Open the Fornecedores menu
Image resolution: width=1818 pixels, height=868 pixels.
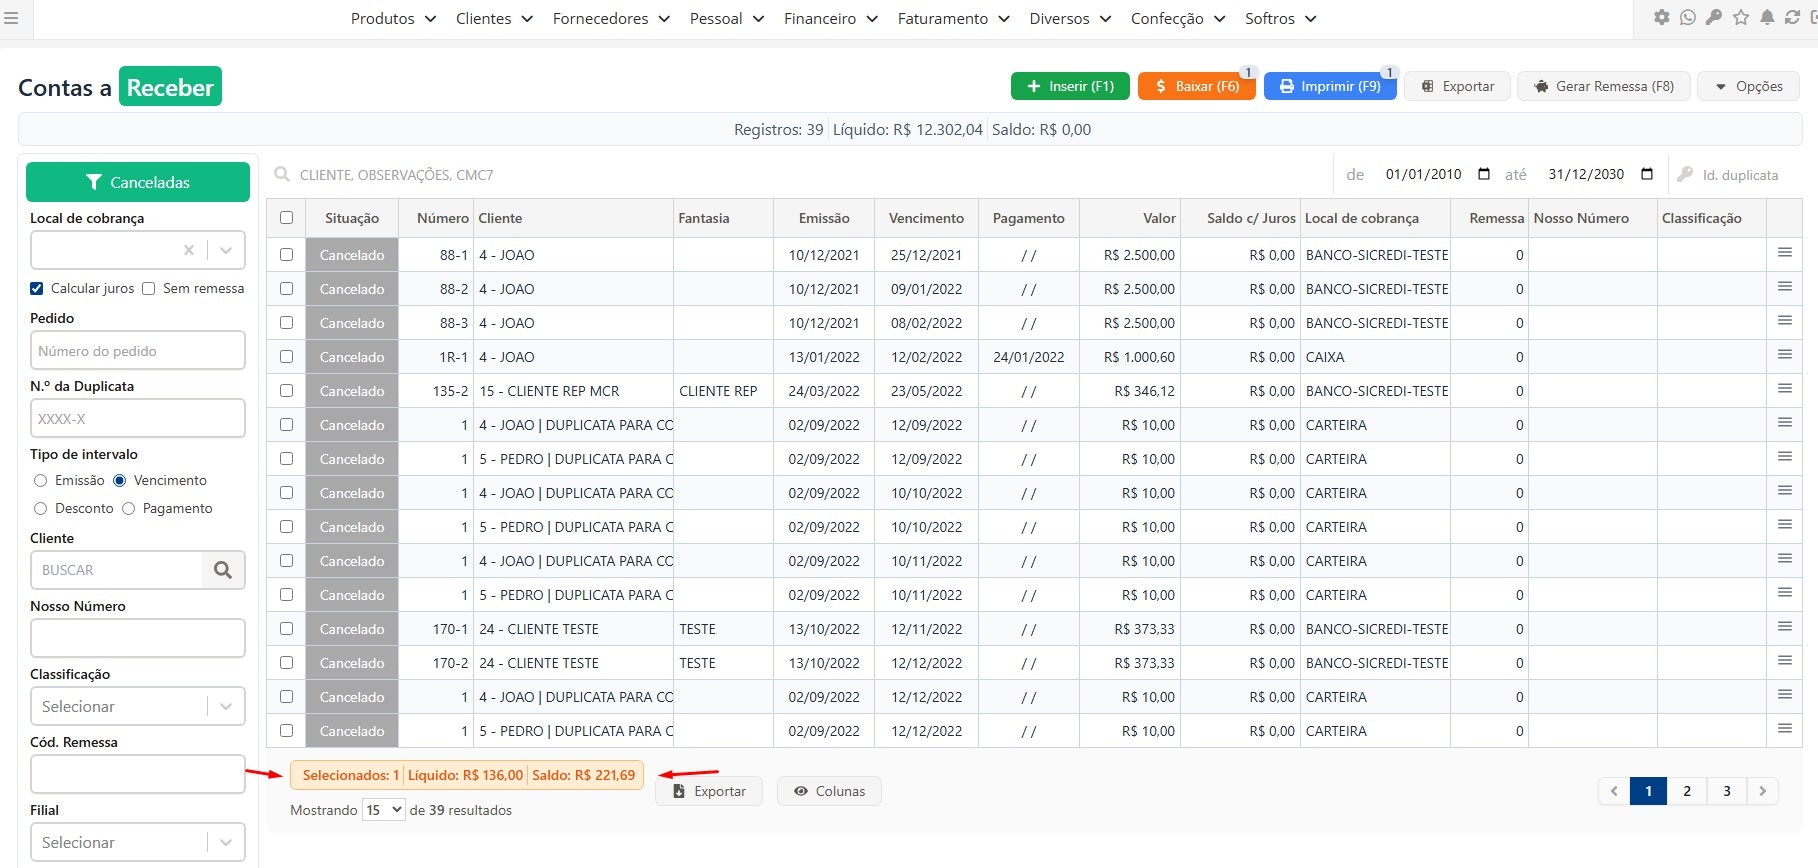611,18
